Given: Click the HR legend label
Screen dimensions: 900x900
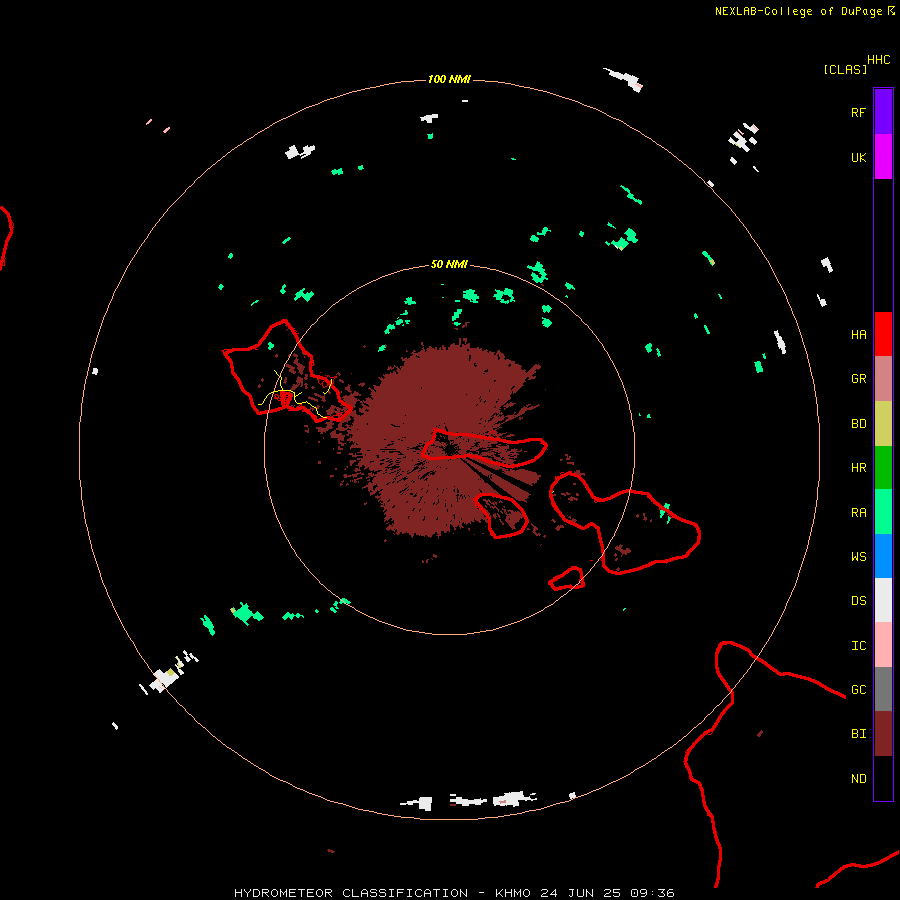Looking at the screenshot, I should click(x=858, y=468).
